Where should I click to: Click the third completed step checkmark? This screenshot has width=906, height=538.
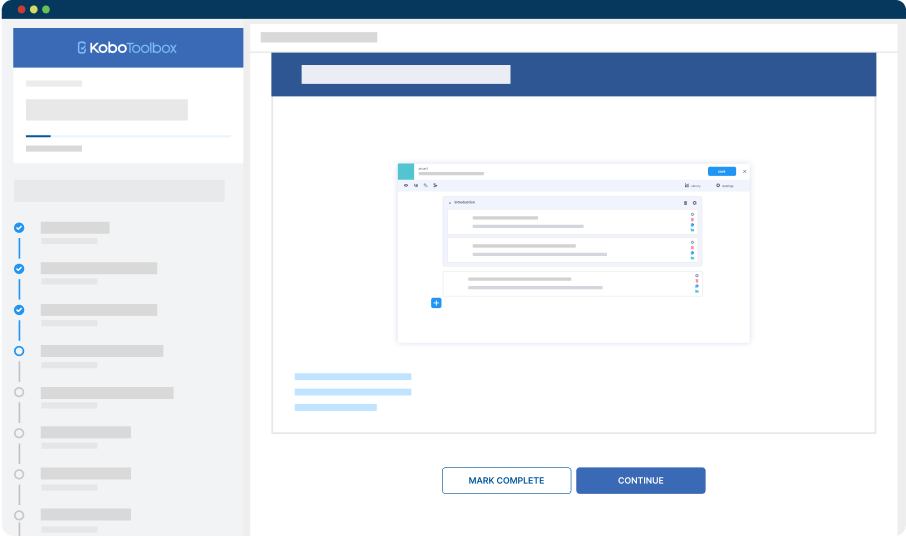pos(19,310)
